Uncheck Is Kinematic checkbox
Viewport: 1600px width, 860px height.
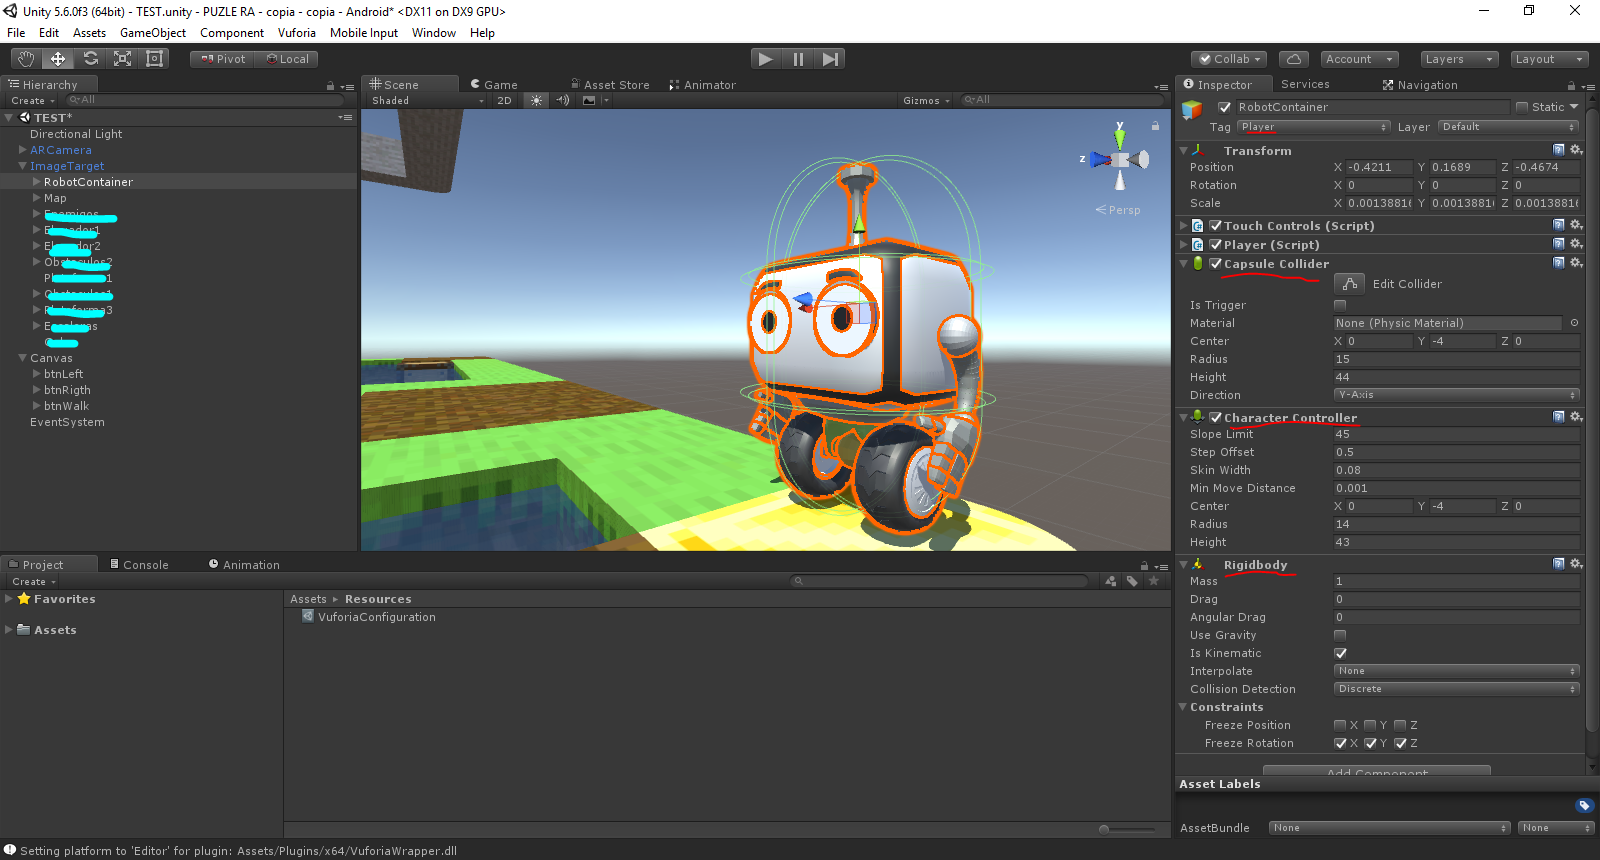[1340, 653]
